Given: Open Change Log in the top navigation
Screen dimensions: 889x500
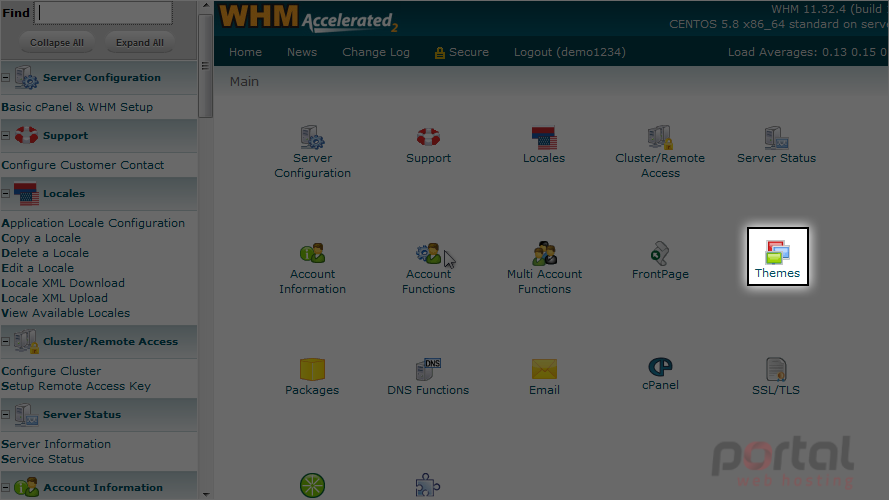Looking at the screenshot, I should pyautogui.click(x=376, y=52).
